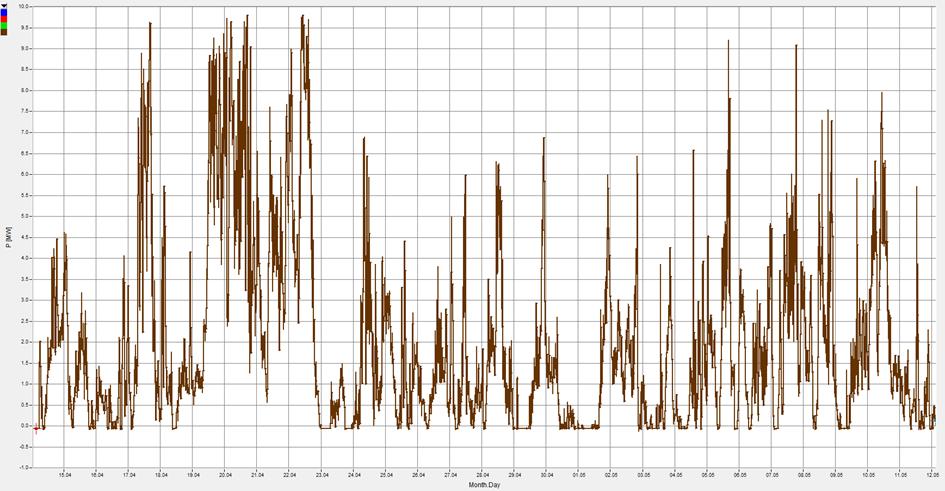Click the '06.05' x-axis date label

(739, 475)
